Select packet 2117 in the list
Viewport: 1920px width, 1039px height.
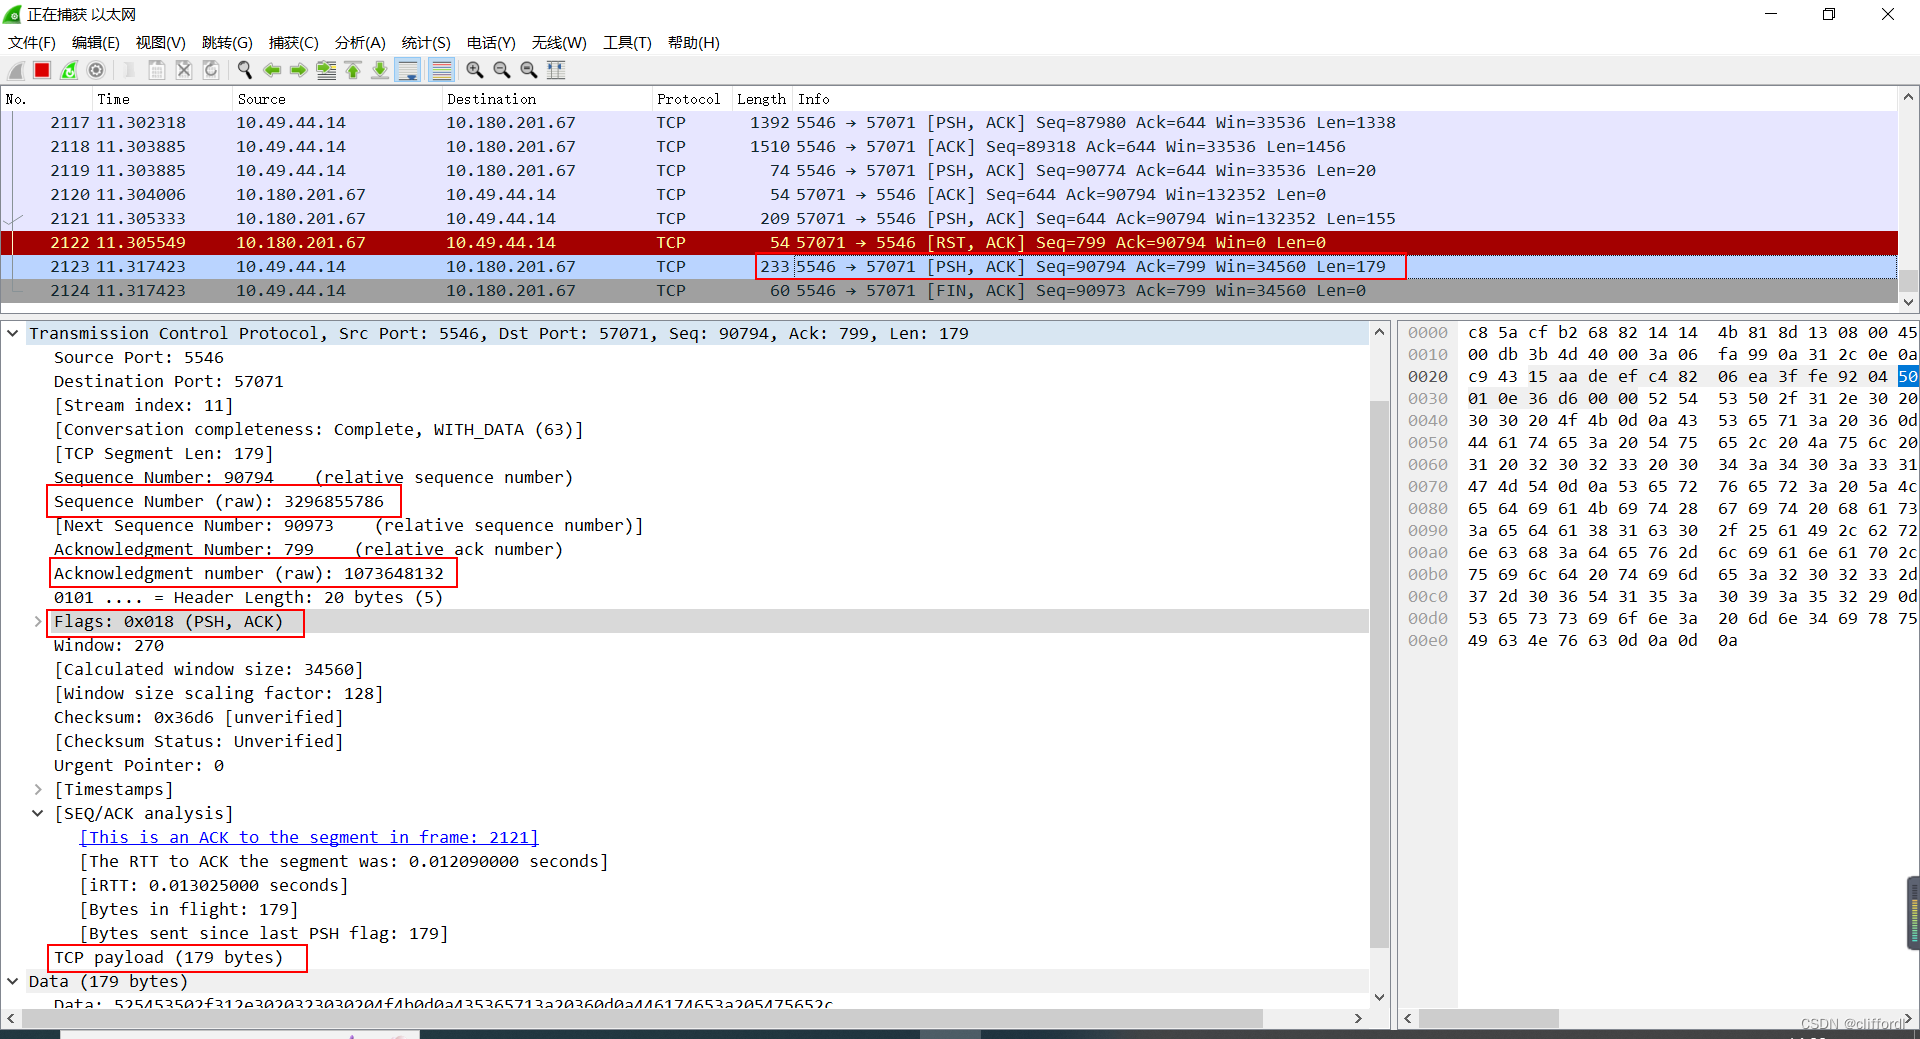(x=949, y=122)
